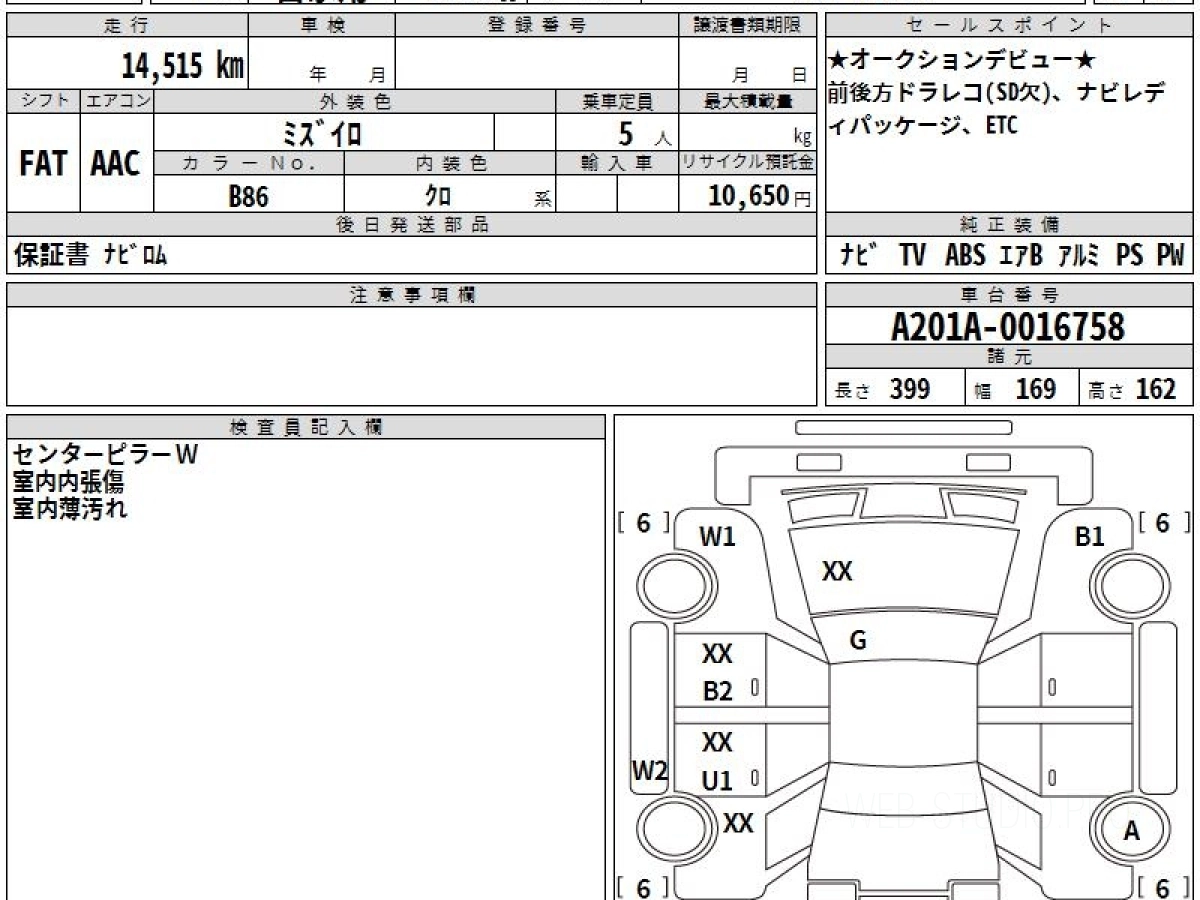
Task: Click the tire rating 6 beside W1
Action: coord(643,522)
